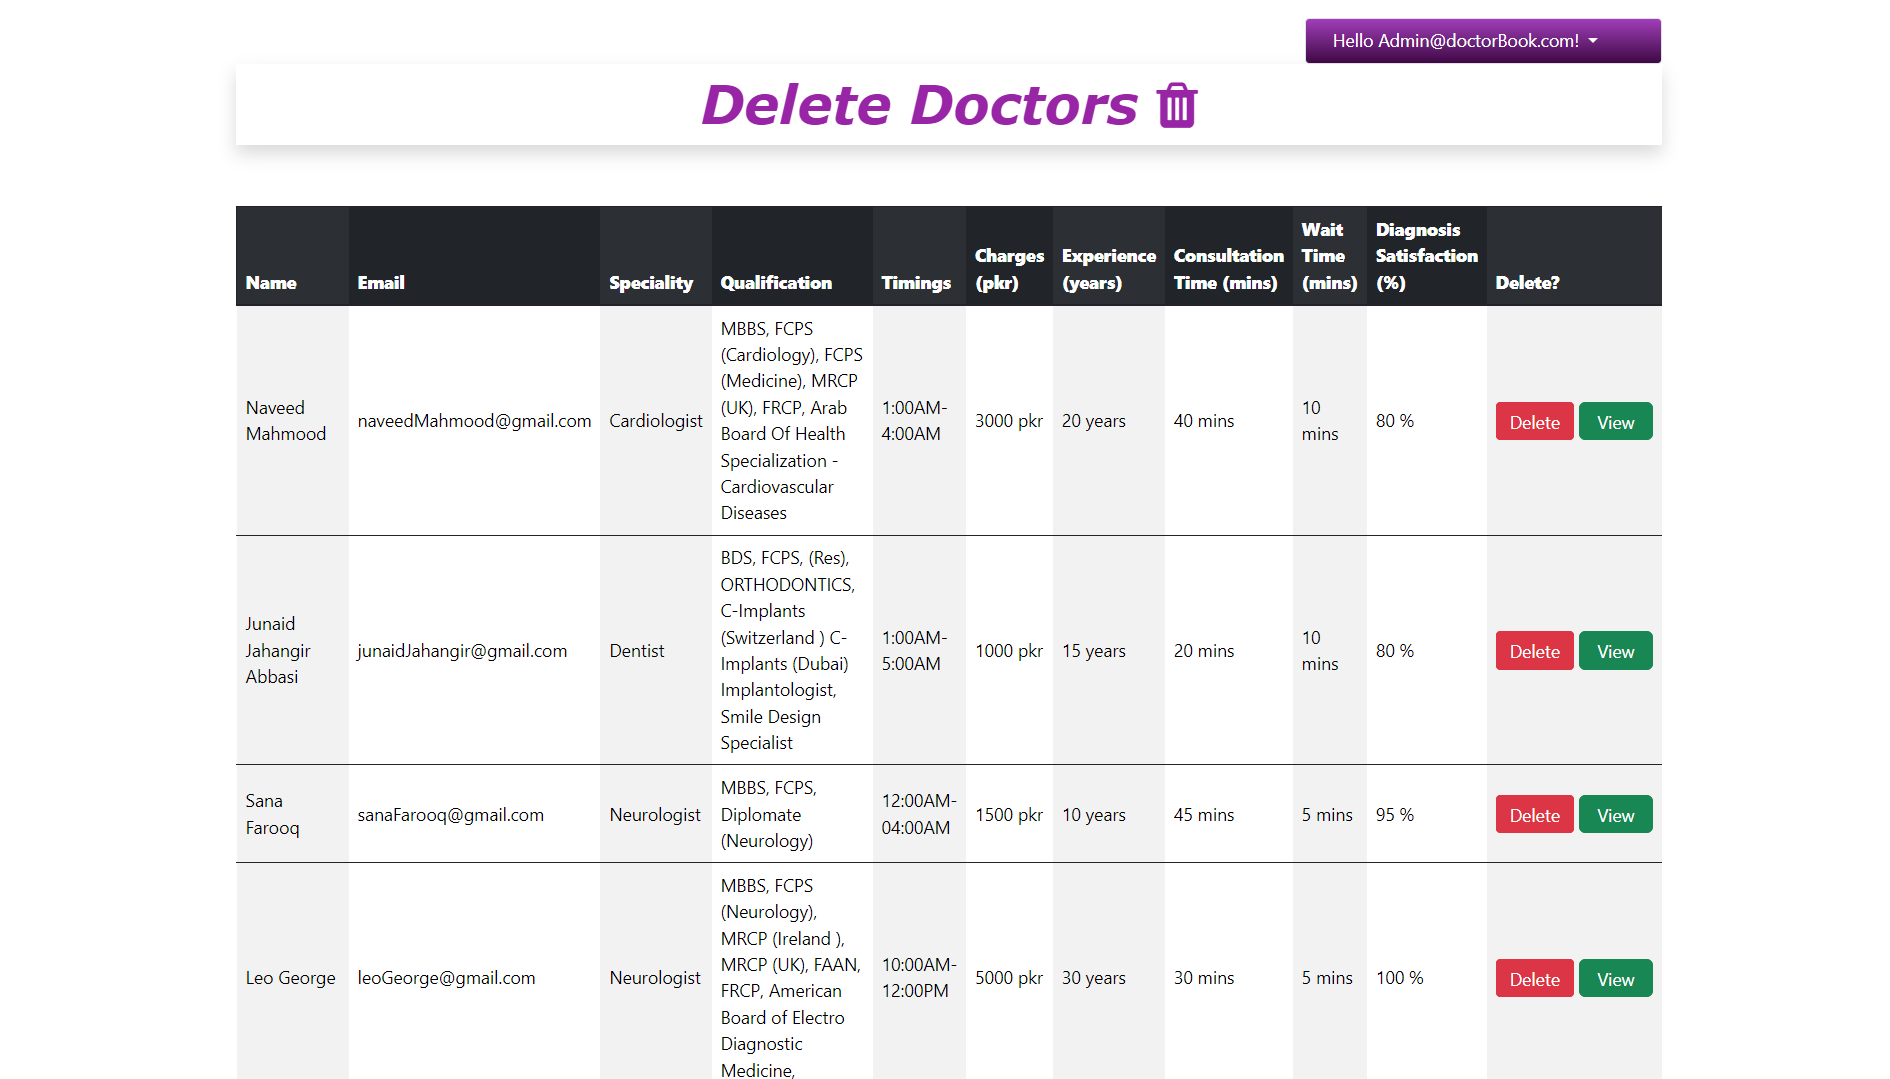This screenshot has width=1890, height=1079.
Task: Delete doctor Junaid Jahangir Abbasi
Action: click(1533, 651)
